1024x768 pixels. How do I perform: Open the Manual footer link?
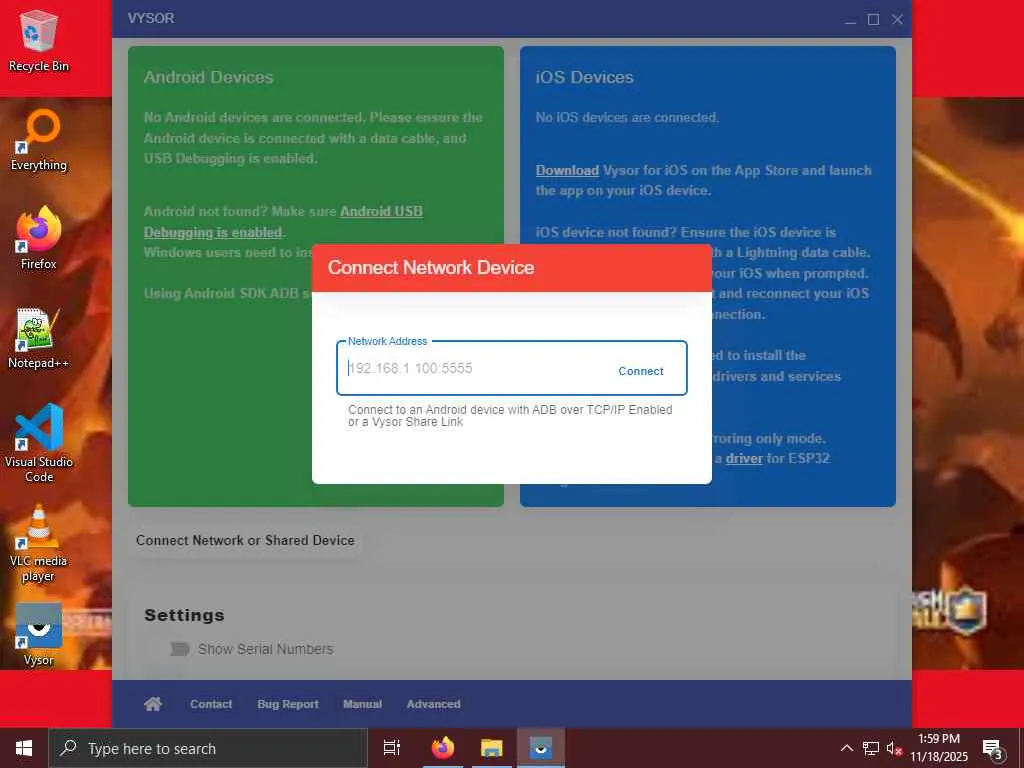tap(362, 704)
